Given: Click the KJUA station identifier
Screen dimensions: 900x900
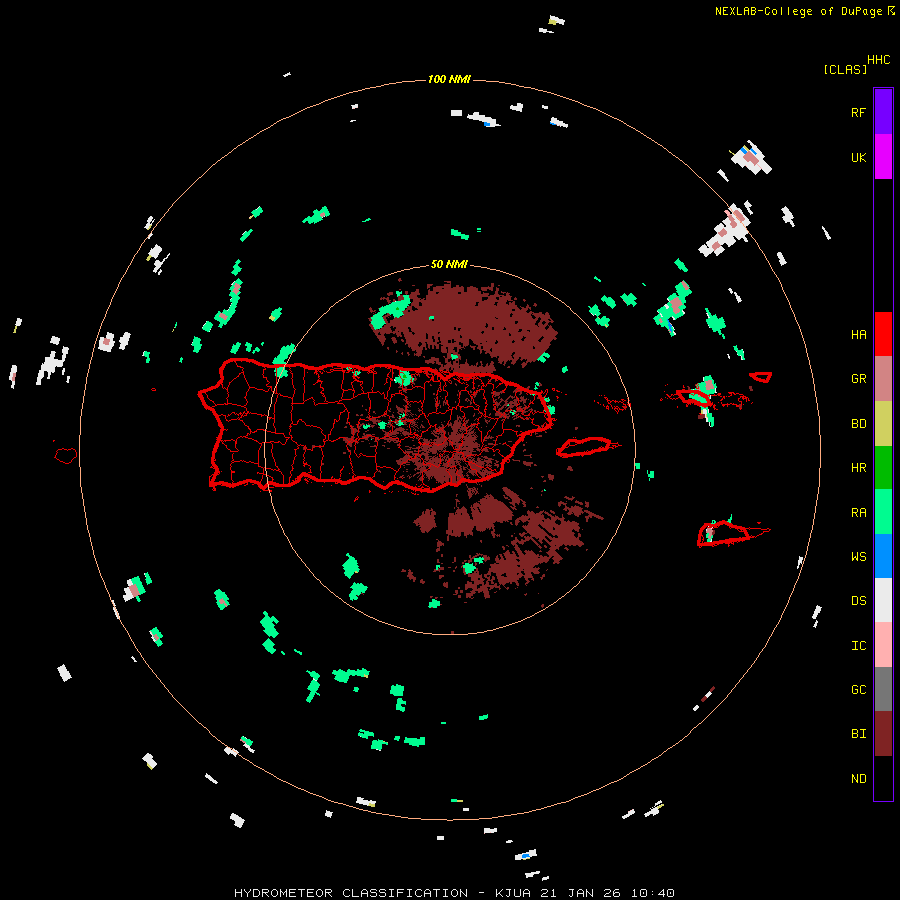Looking at the screenshot, I should (513, 893).
